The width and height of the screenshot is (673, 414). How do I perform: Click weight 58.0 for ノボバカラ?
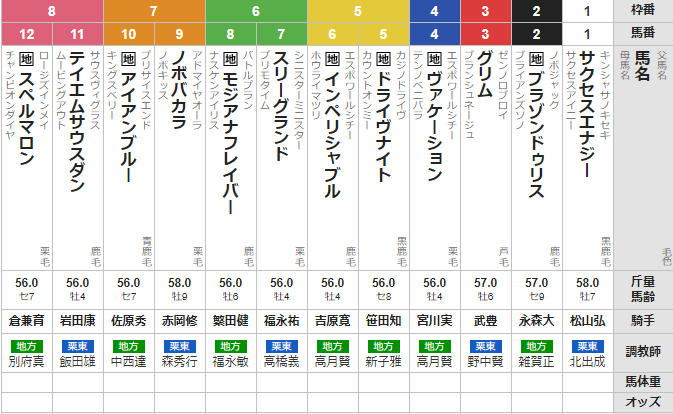[179, 283]
